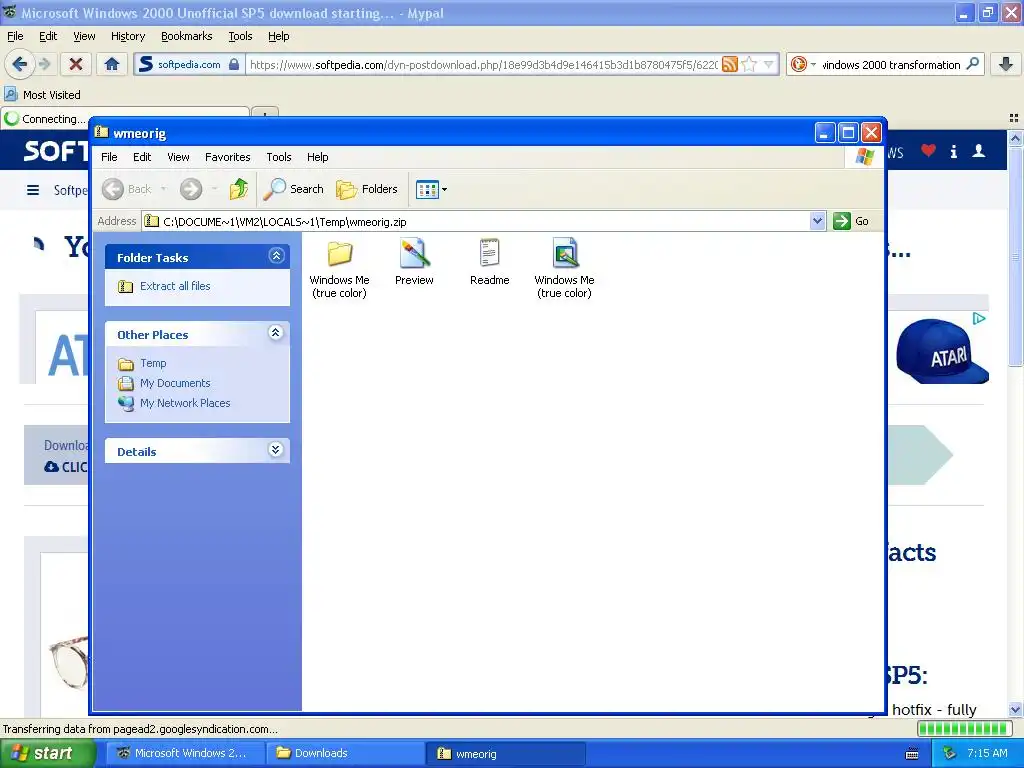The width and height of the screenshot is (1024, 768).
Task: Click the RSS feed icon in URL bar
Action: pyautogui.click(x=730, y=64)
